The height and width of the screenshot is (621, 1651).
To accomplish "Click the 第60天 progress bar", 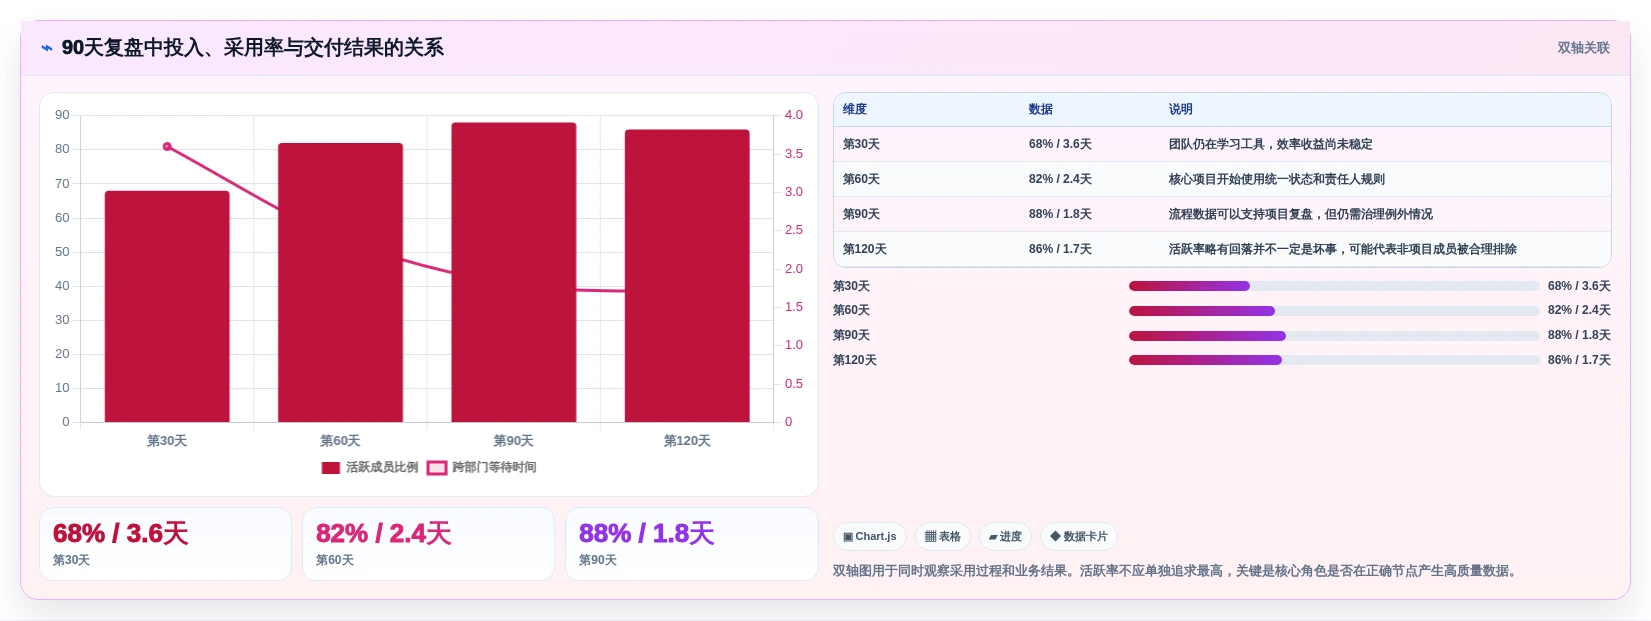I will pos(1334,311).
